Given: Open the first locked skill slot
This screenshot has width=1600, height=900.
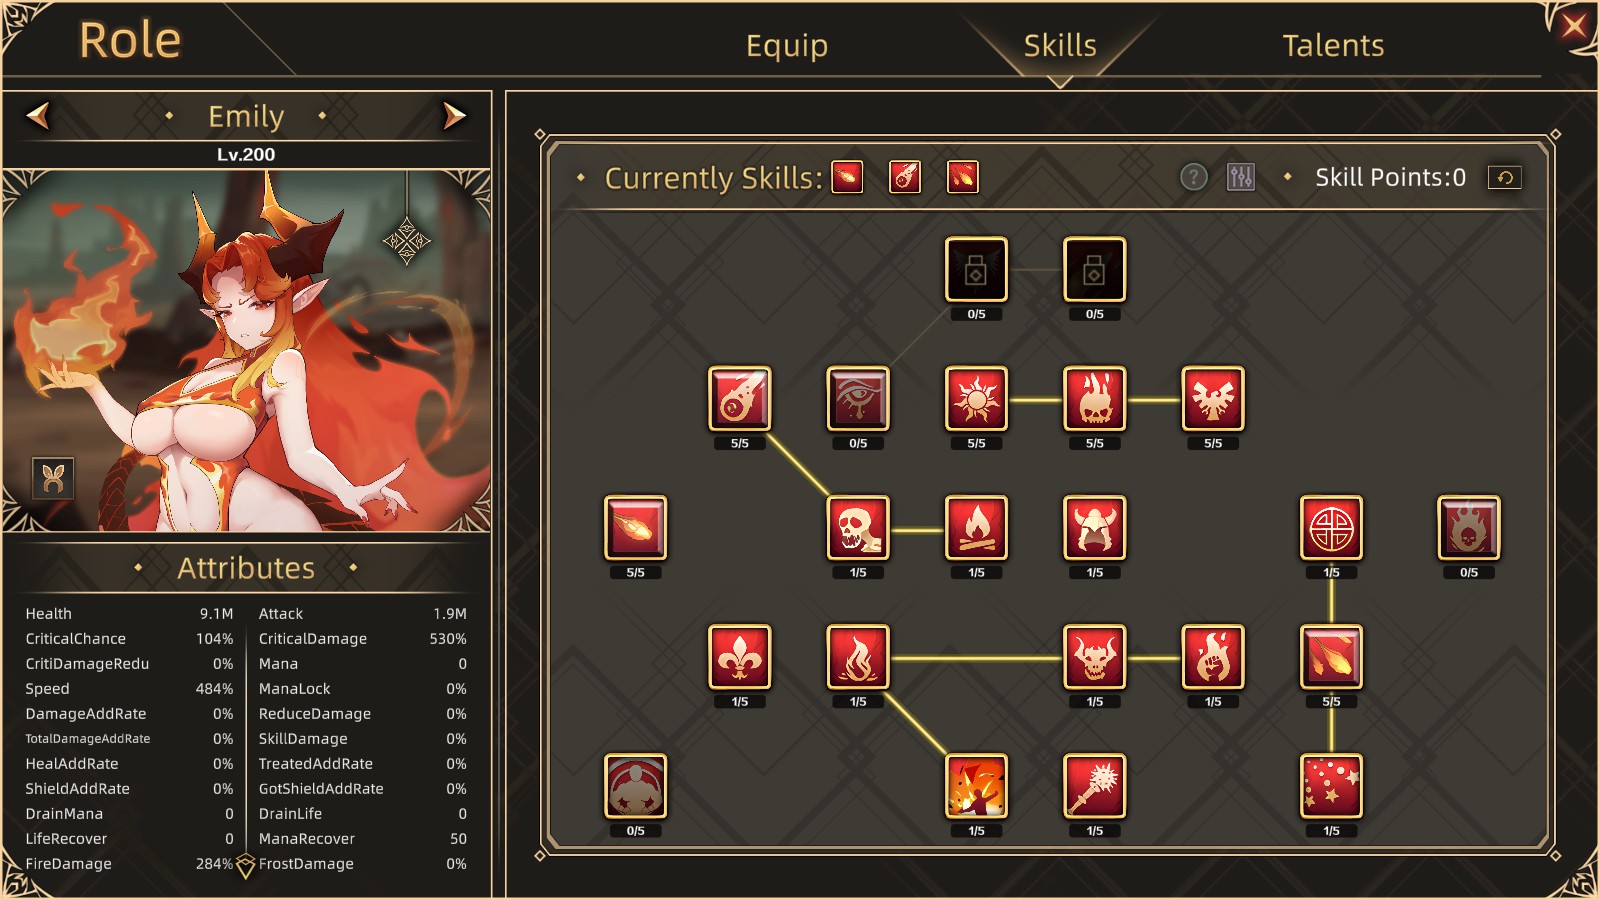Looking at the screenshot, I should 976,269.
